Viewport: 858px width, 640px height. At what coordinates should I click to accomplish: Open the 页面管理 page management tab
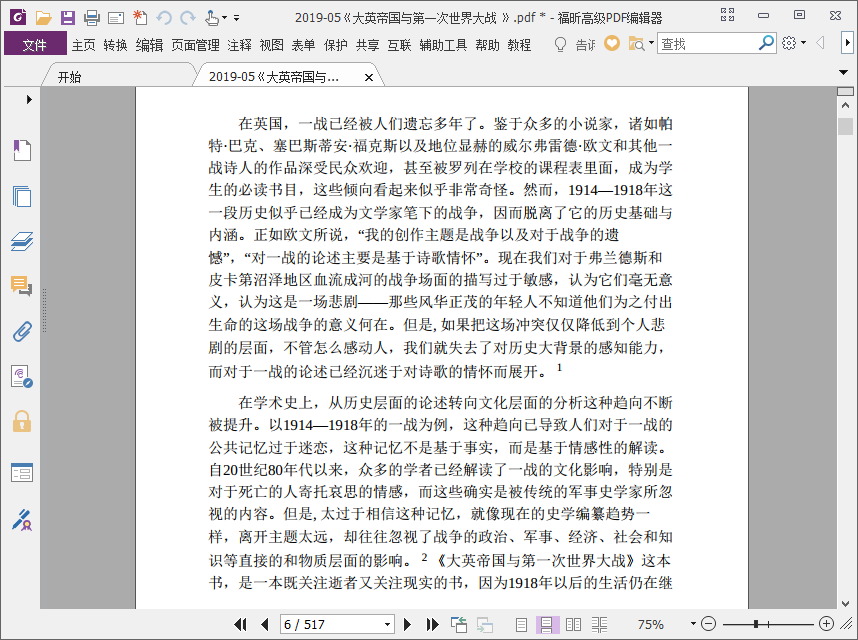click(x=195, y=45)
